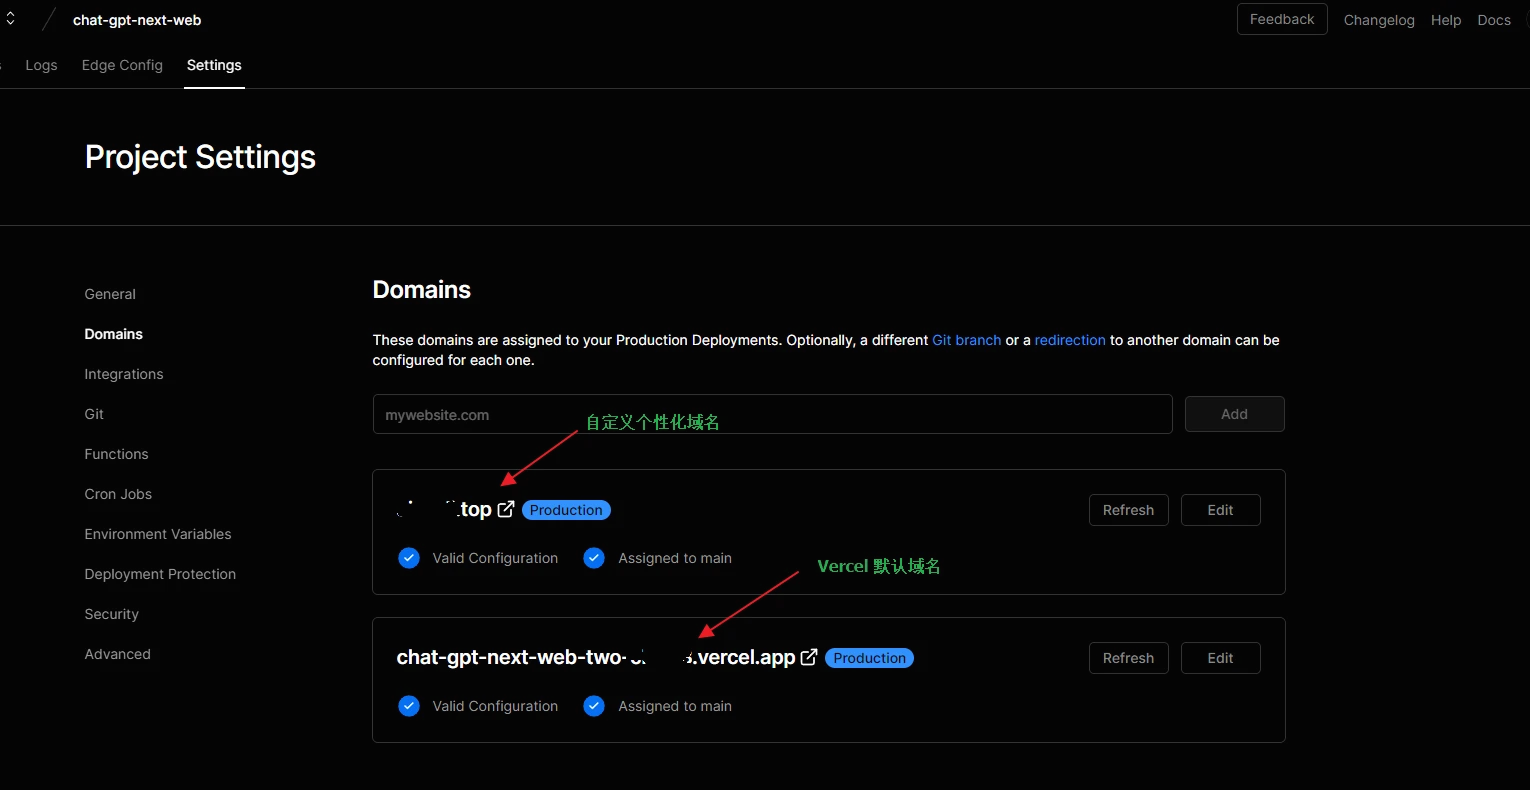Click Valid Configuration text under .top domain
This screenshot has width=1530, height=790.
tap(495, 558)
